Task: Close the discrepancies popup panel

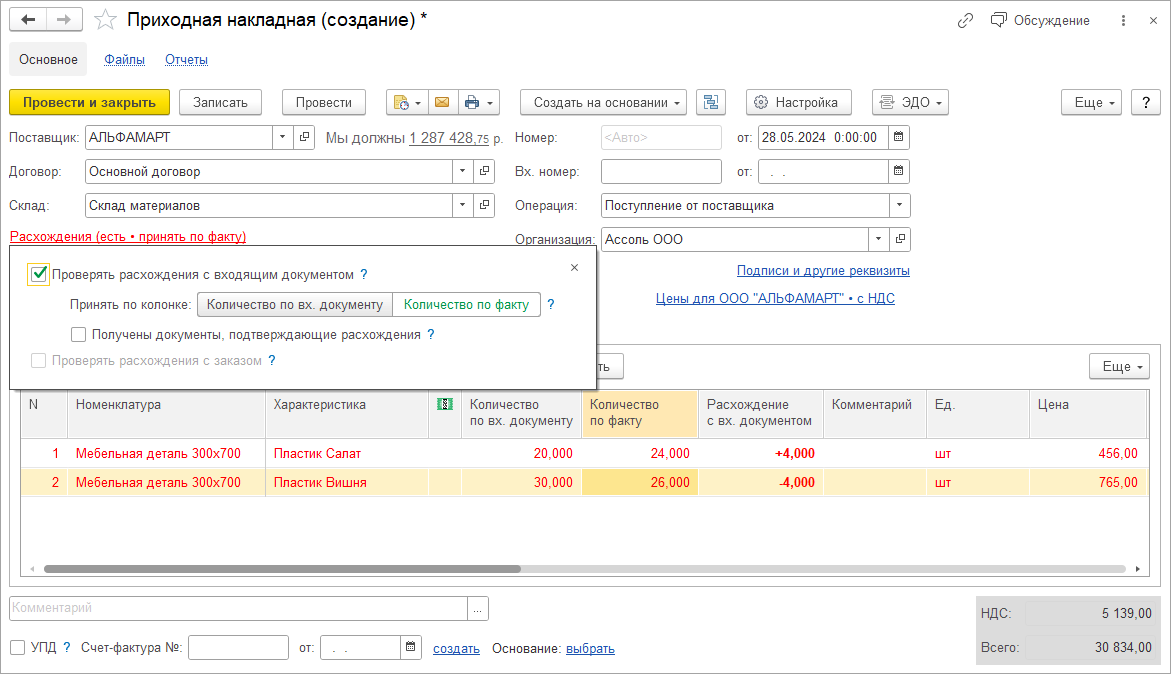Action: coord(574,267)
